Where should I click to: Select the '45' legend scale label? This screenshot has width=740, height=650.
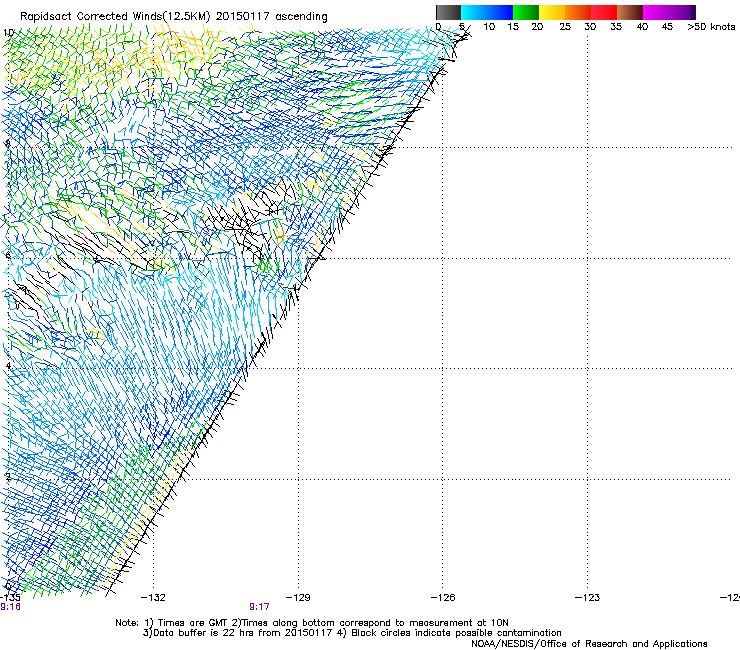pos(667,26)
